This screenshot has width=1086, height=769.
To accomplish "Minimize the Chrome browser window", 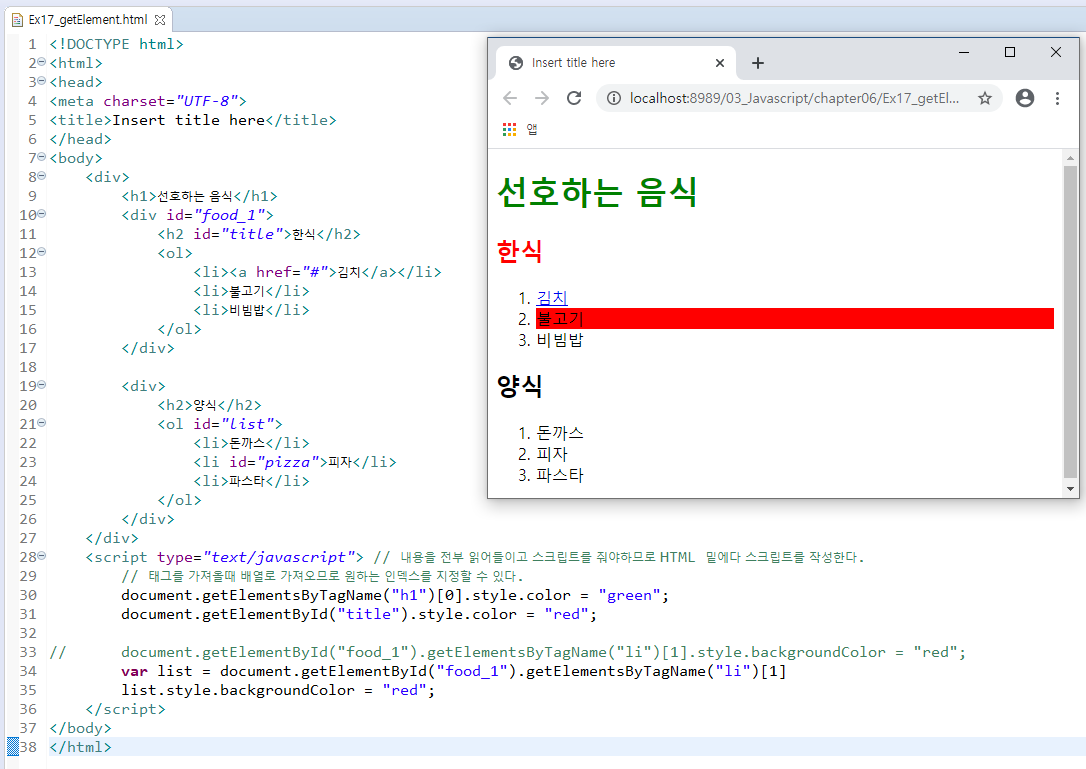I will pyautogui.click(x=963, y=52).
